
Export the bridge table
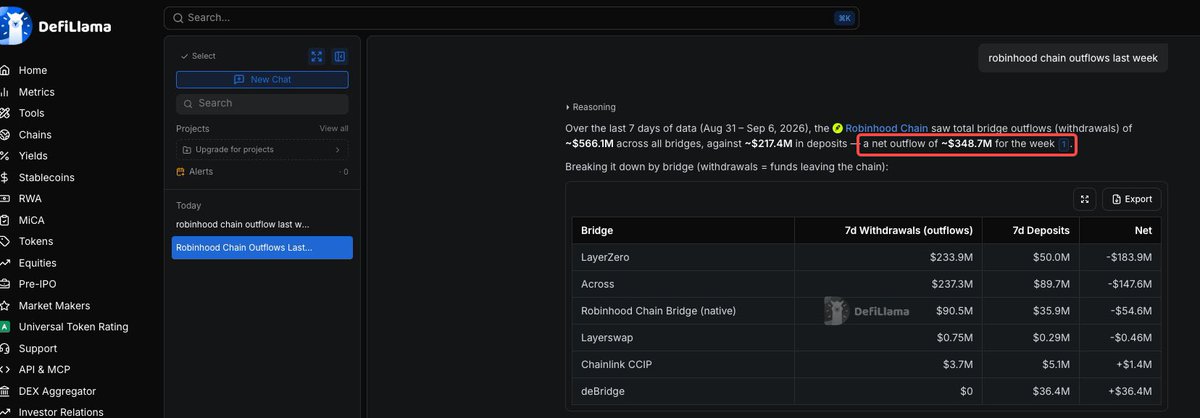[1132, 199]
